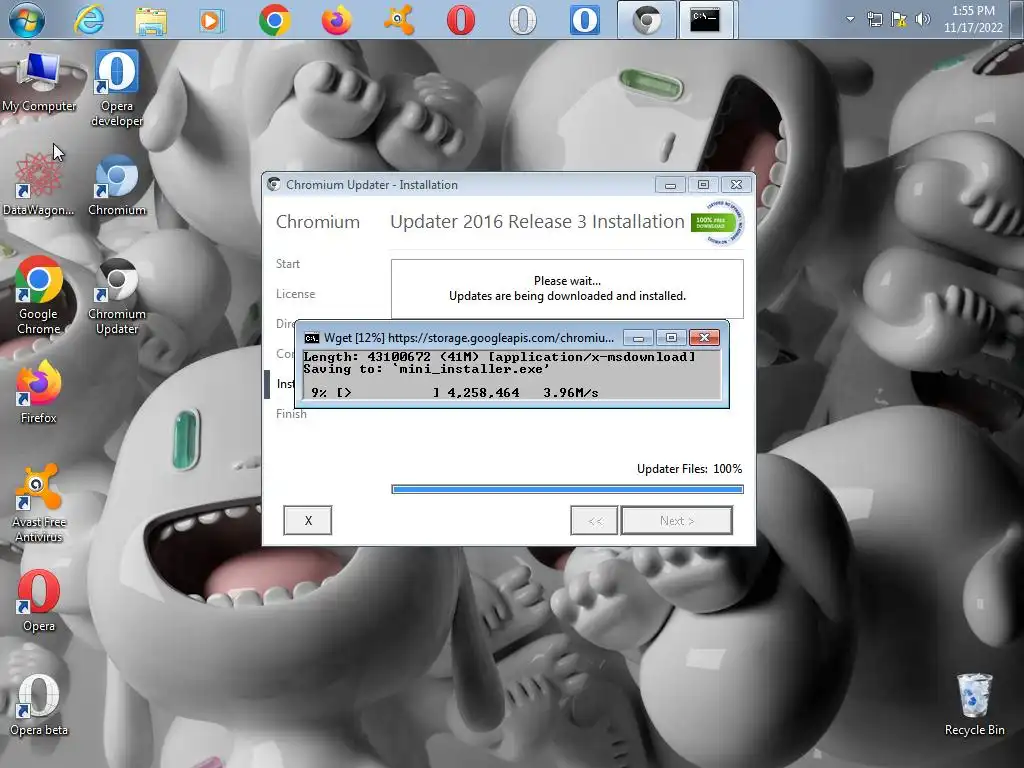Click the 'Please wait...' message box

pyautogui.click(x=568, y=289)
